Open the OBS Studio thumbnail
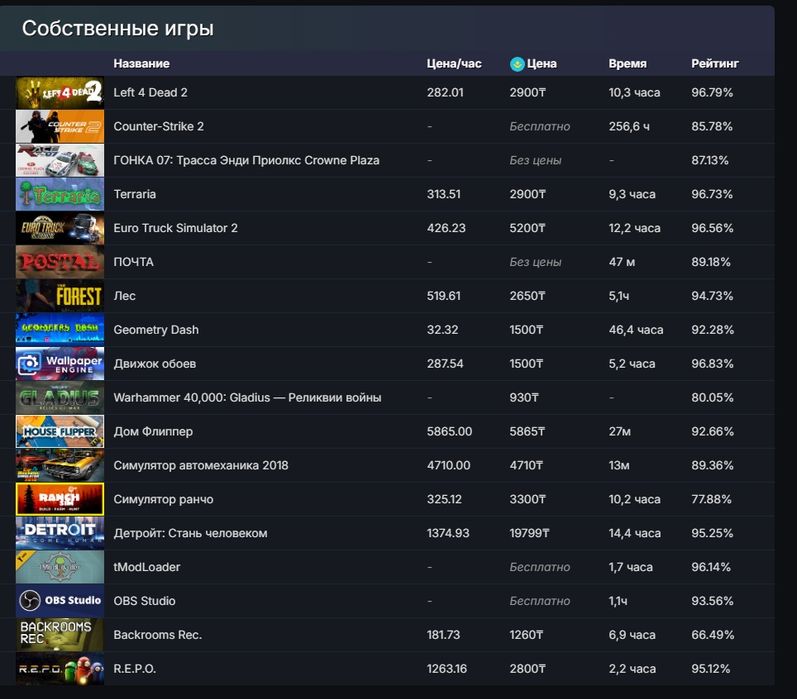The image size is (797, 699). coord(60,601)
